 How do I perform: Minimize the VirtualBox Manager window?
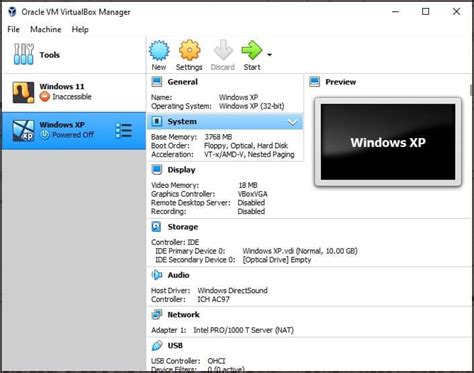pos(395,12)
